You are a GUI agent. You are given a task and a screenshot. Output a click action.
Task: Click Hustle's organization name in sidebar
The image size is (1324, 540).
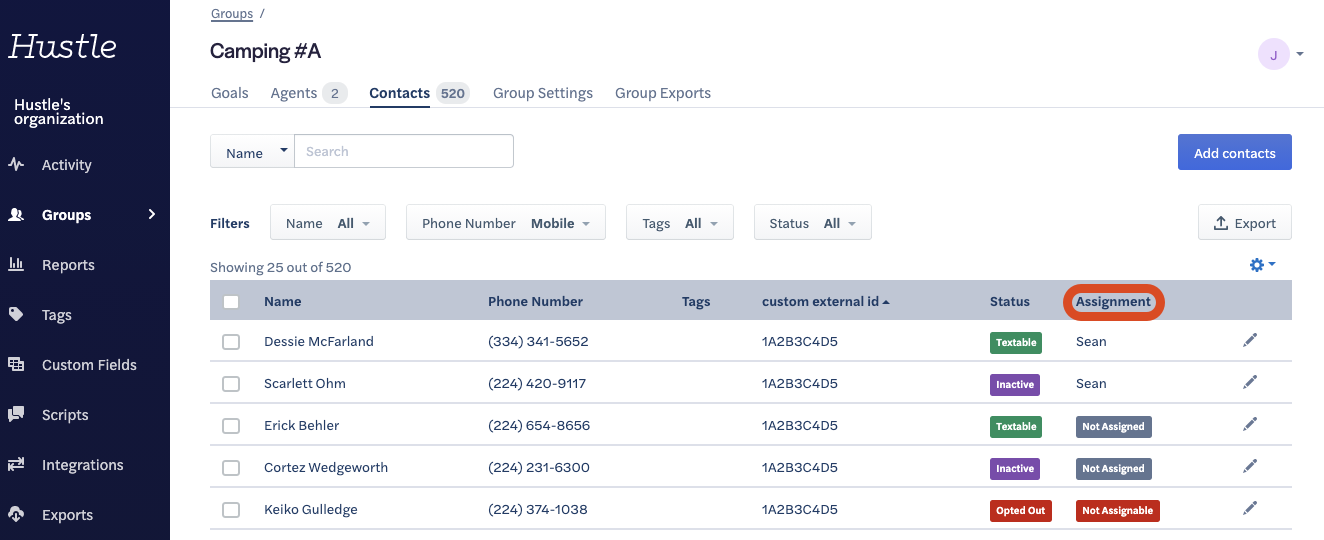point(59,112)
